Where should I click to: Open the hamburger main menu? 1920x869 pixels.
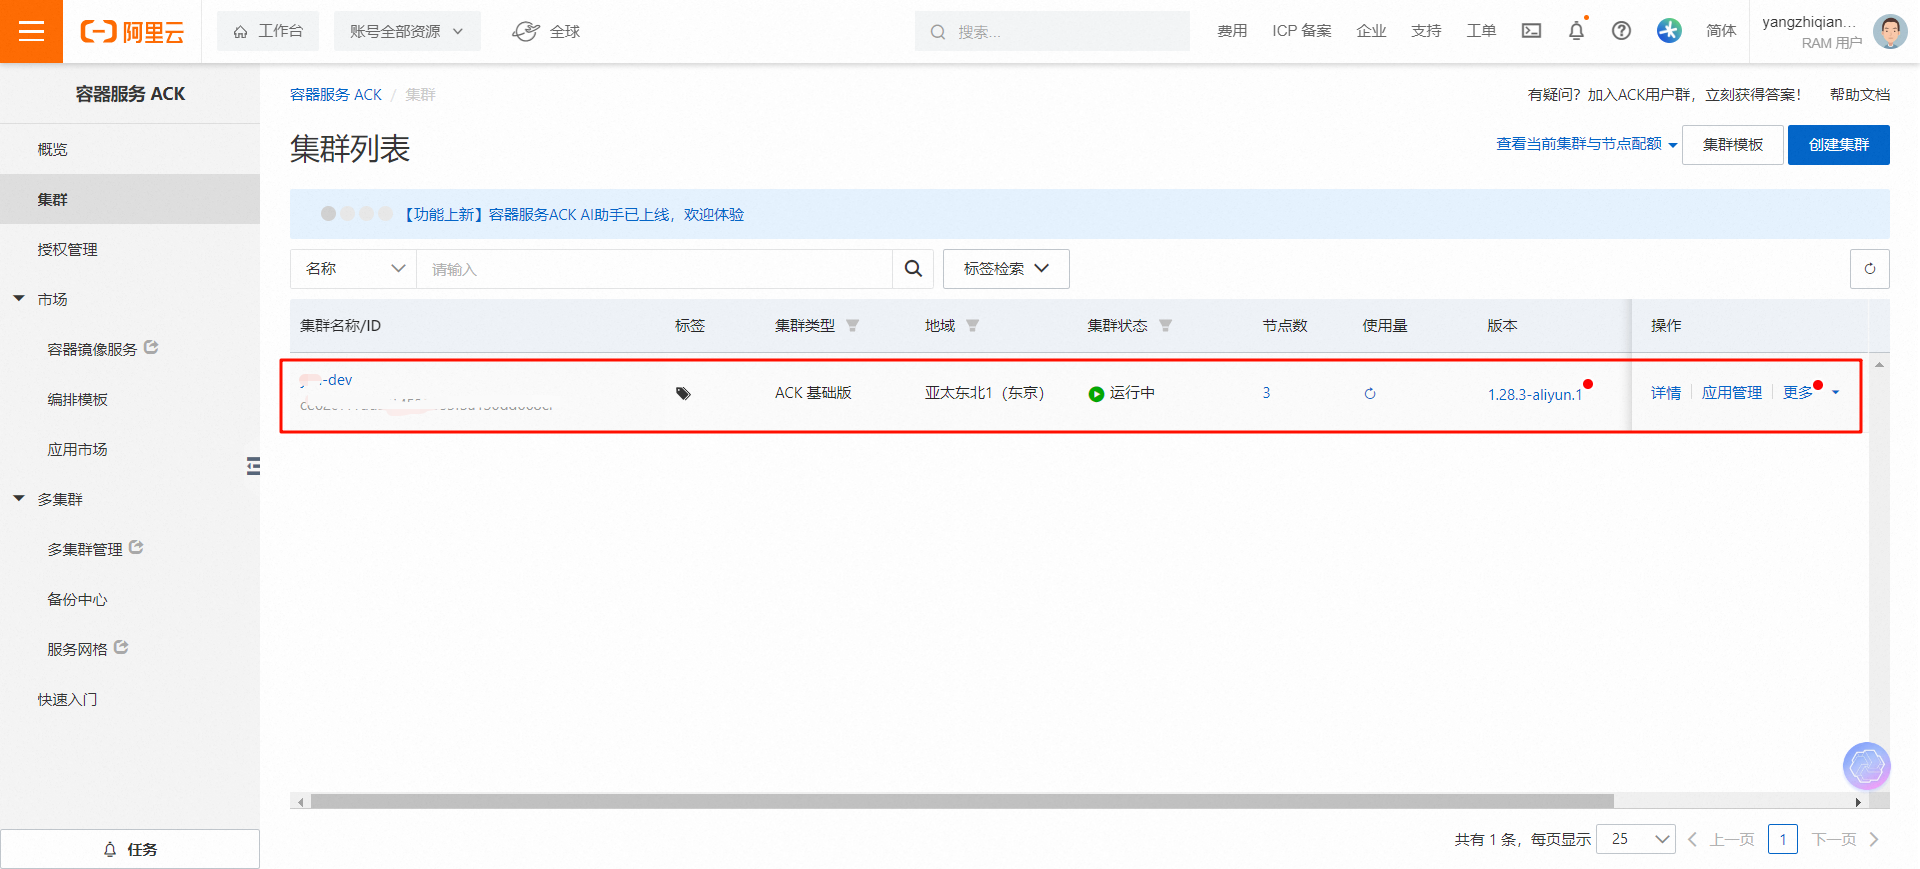coord(31,31)
